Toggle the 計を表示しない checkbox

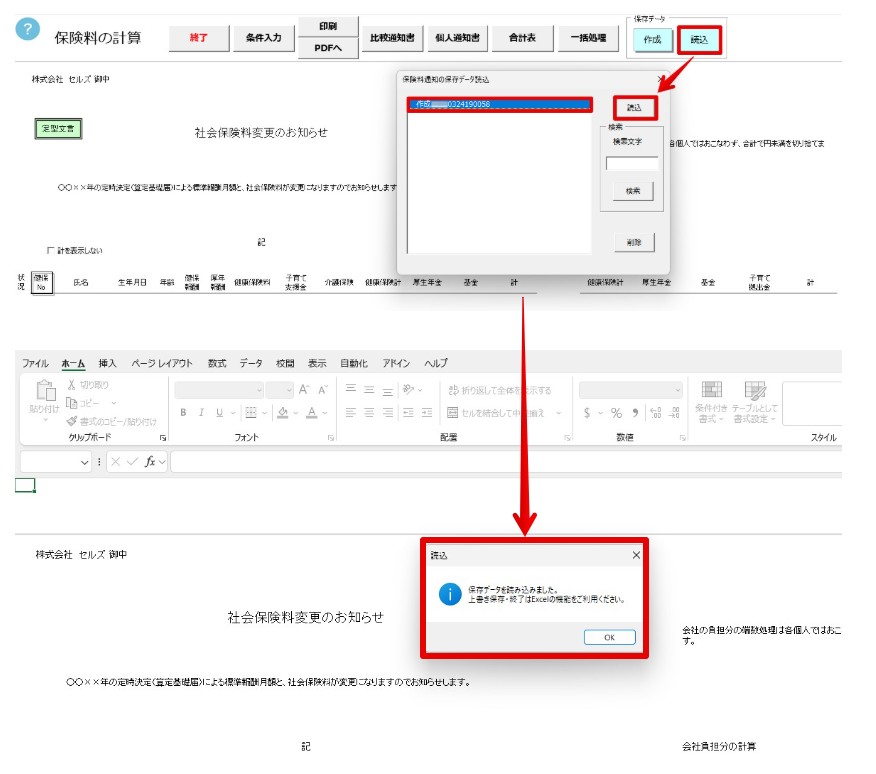point(50,250)
